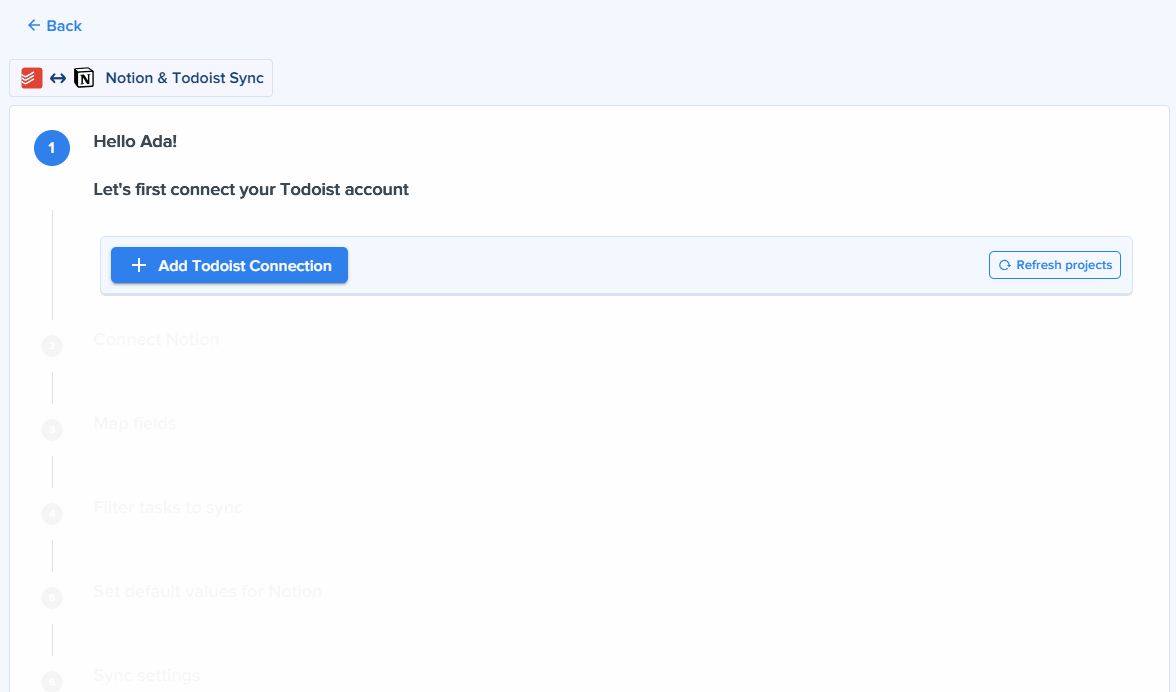Open the Sync settings step

click(147, 676)
